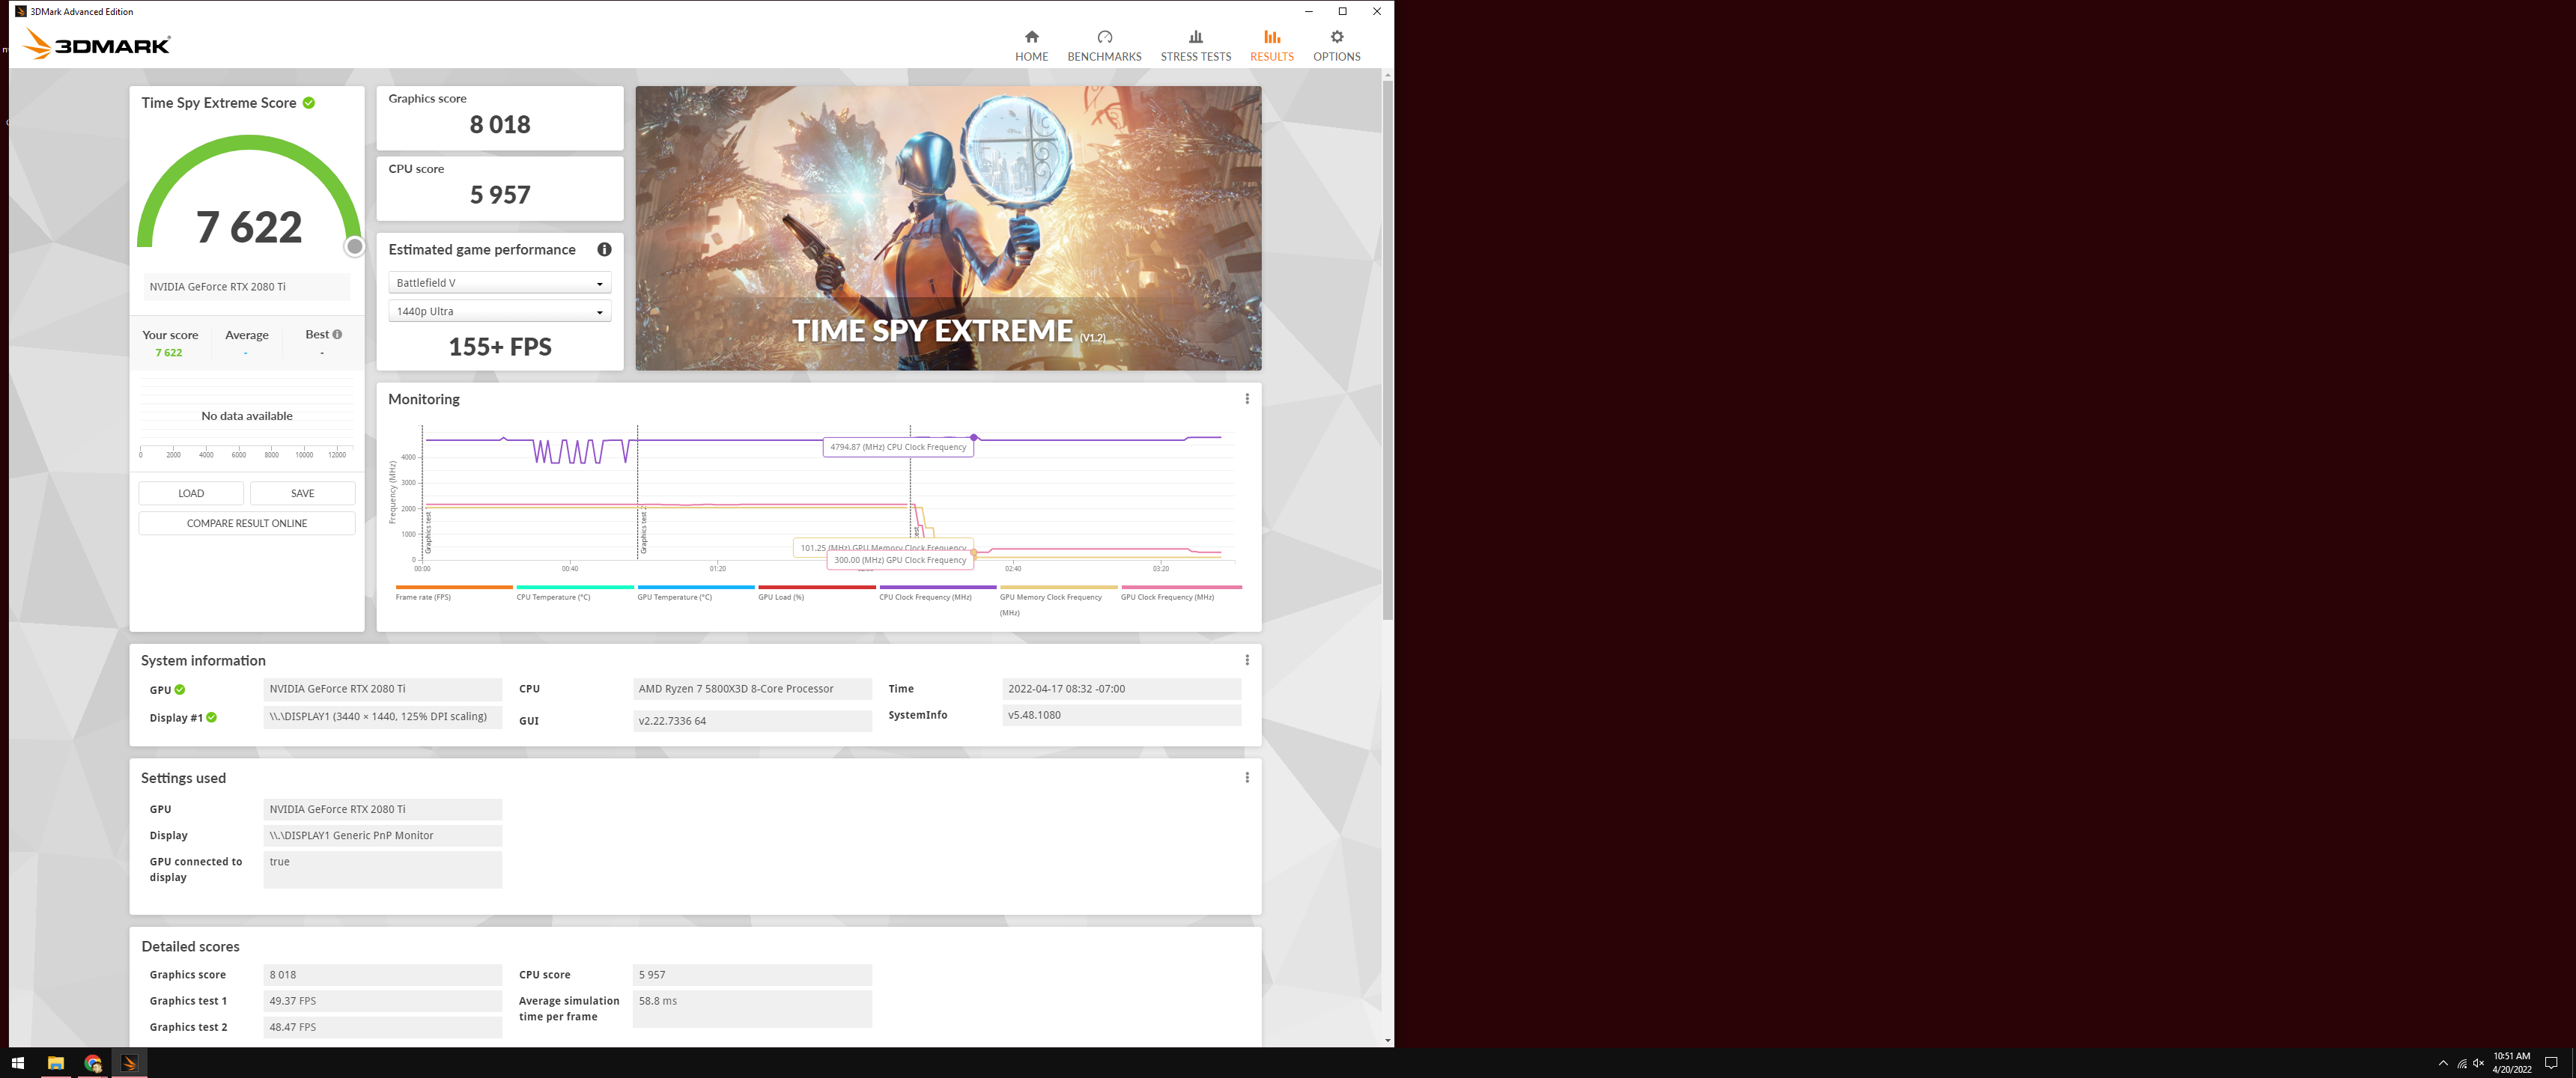Viewport: 2576px width, 1078px height.
Task: Open the Benchmarks section
Action: (x=1104, y=46)
